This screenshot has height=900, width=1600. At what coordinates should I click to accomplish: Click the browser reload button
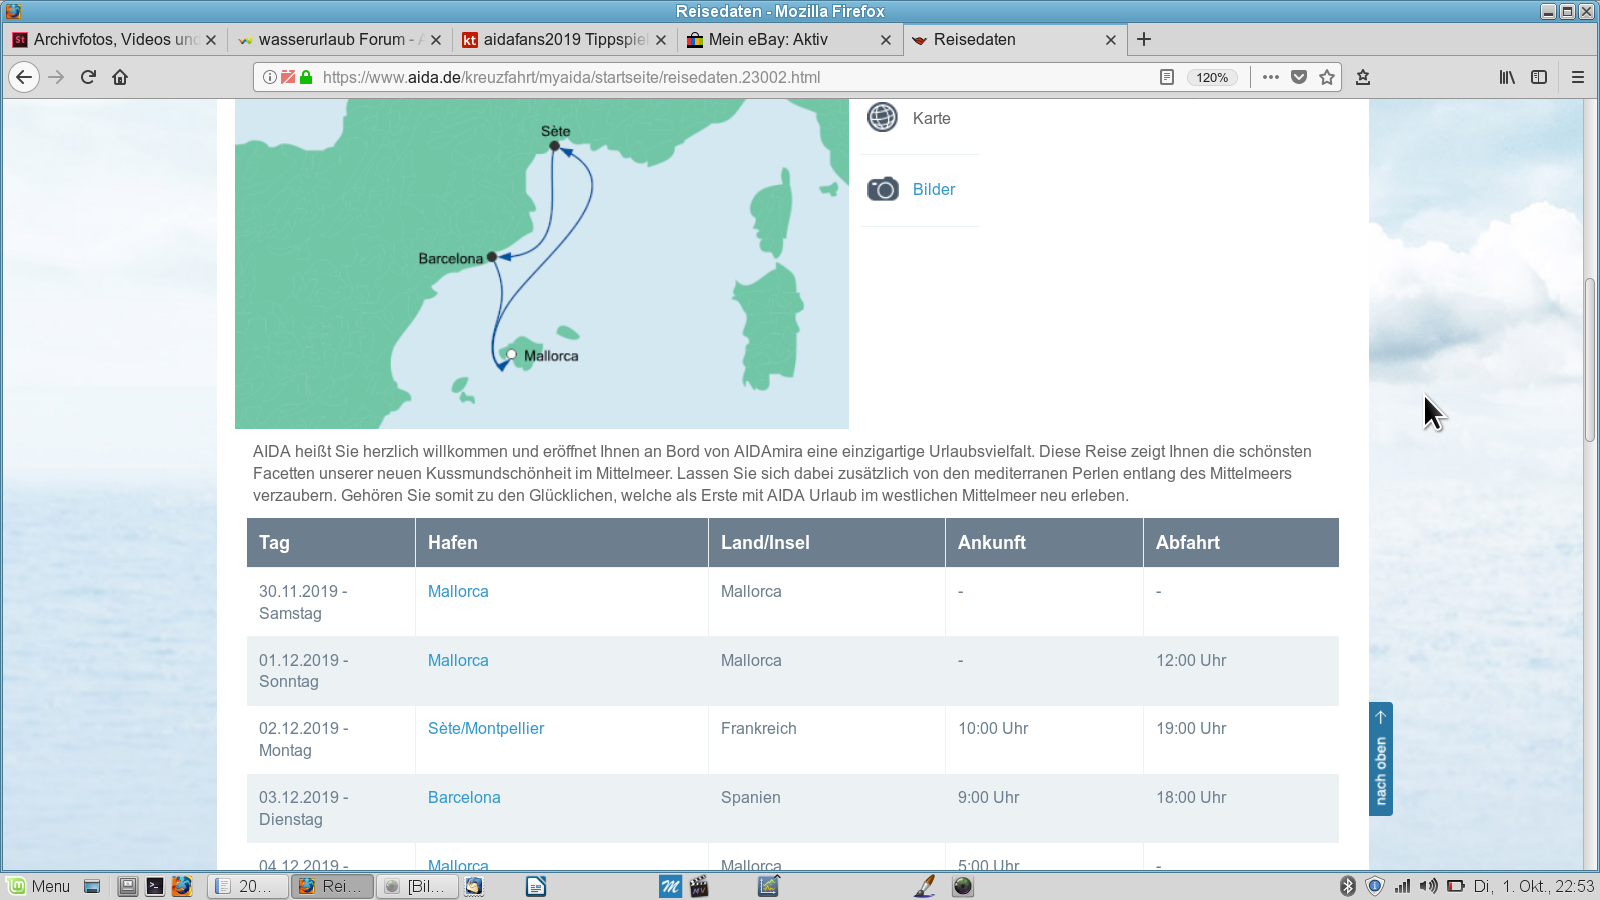pos(88,77)
